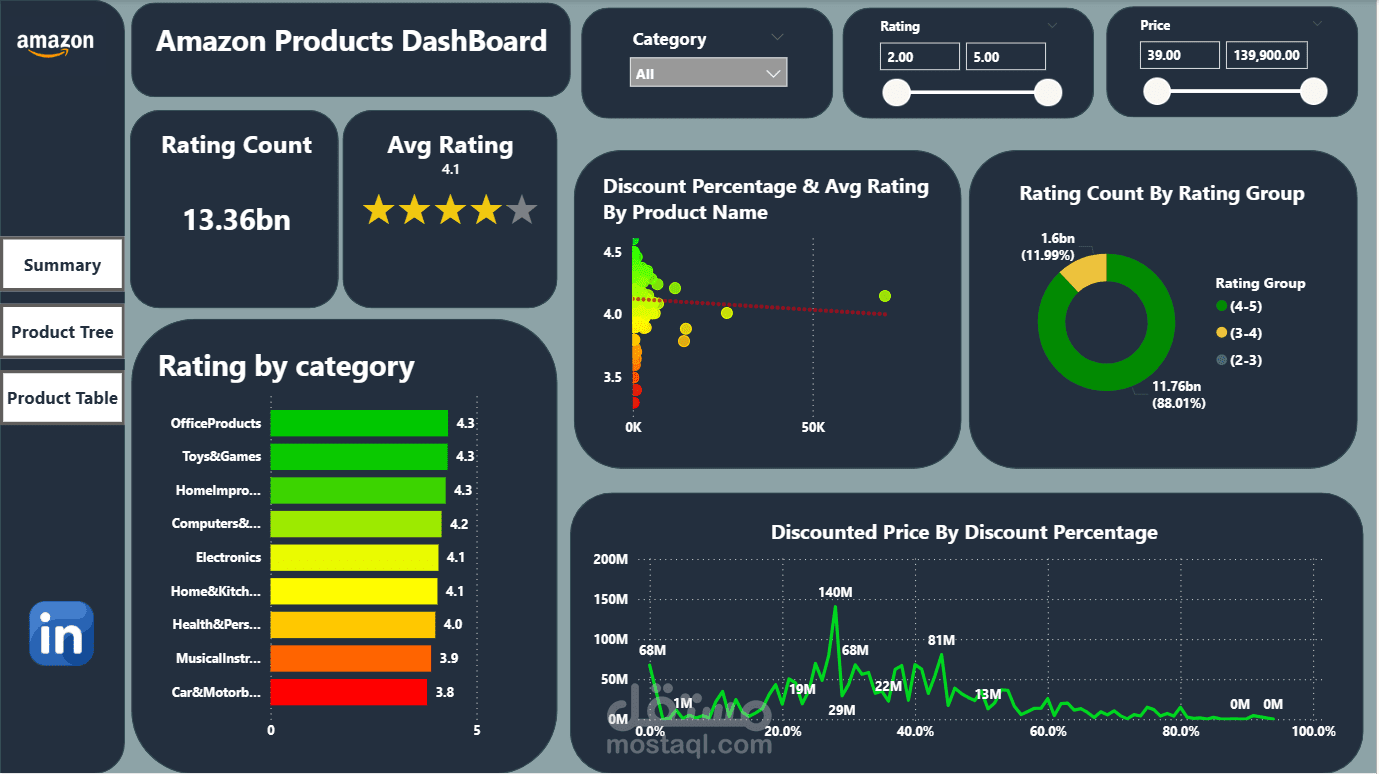Select the red Car&Motorb... bar
Screen dimensions: 1379x774
point(349,692)
